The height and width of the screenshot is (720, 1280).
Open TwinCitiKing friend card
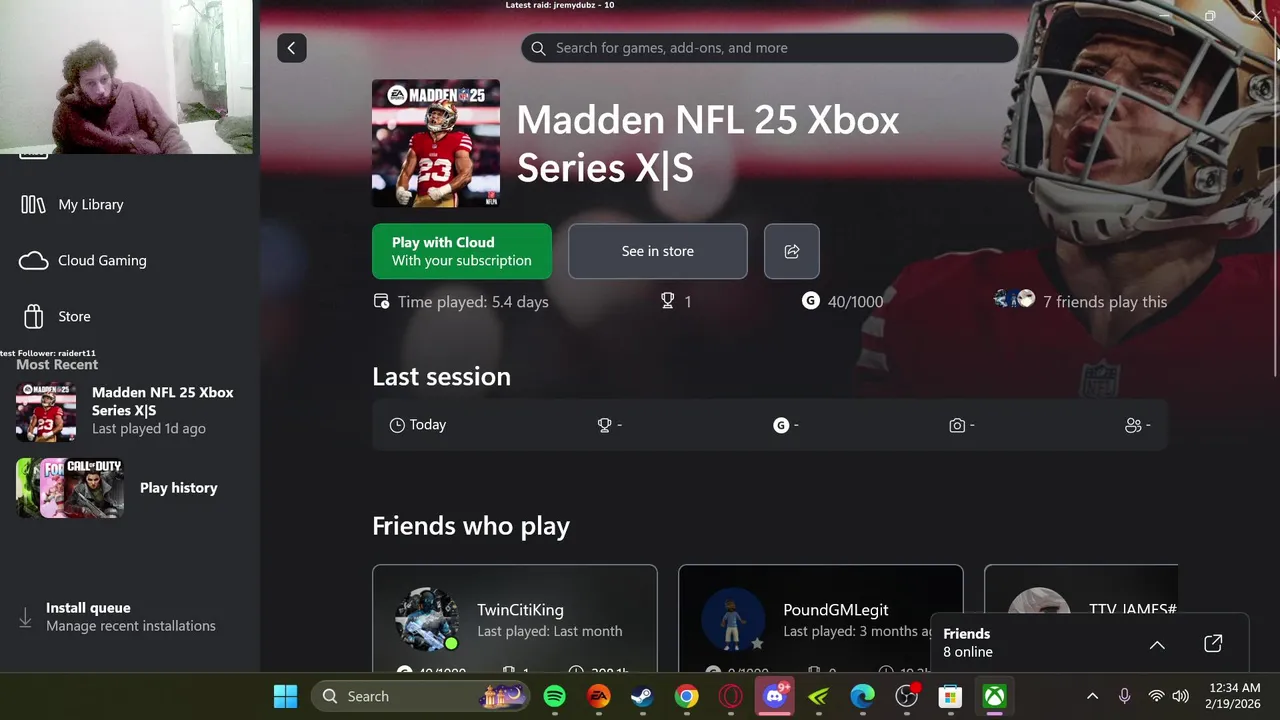(515, 618)
